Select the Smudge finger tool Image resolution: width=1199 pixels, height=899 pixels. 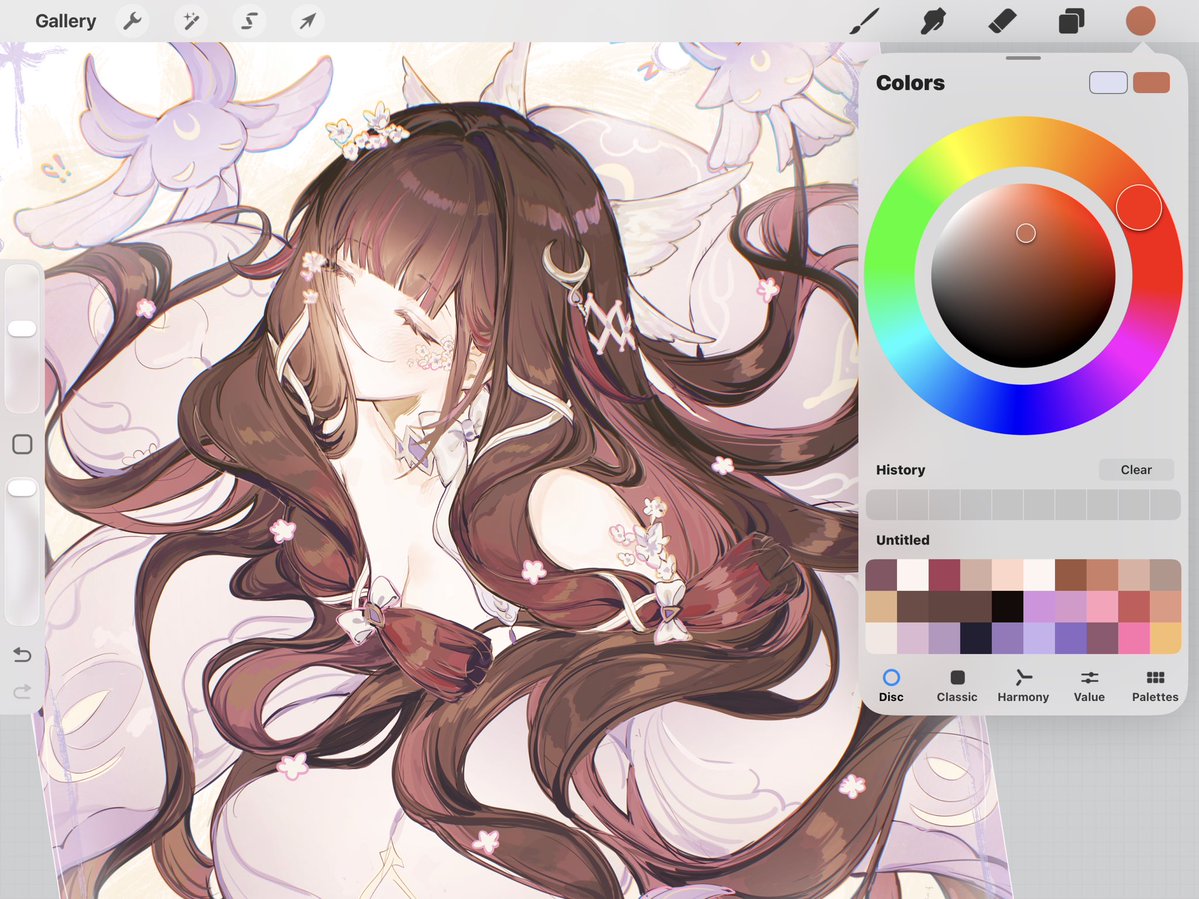point(933,21)
